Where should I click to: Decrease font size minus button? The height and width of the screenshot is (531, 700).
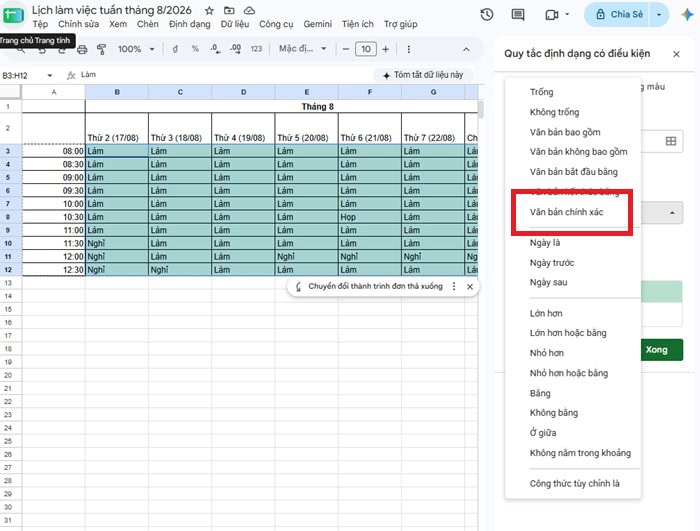click(346, 49)
